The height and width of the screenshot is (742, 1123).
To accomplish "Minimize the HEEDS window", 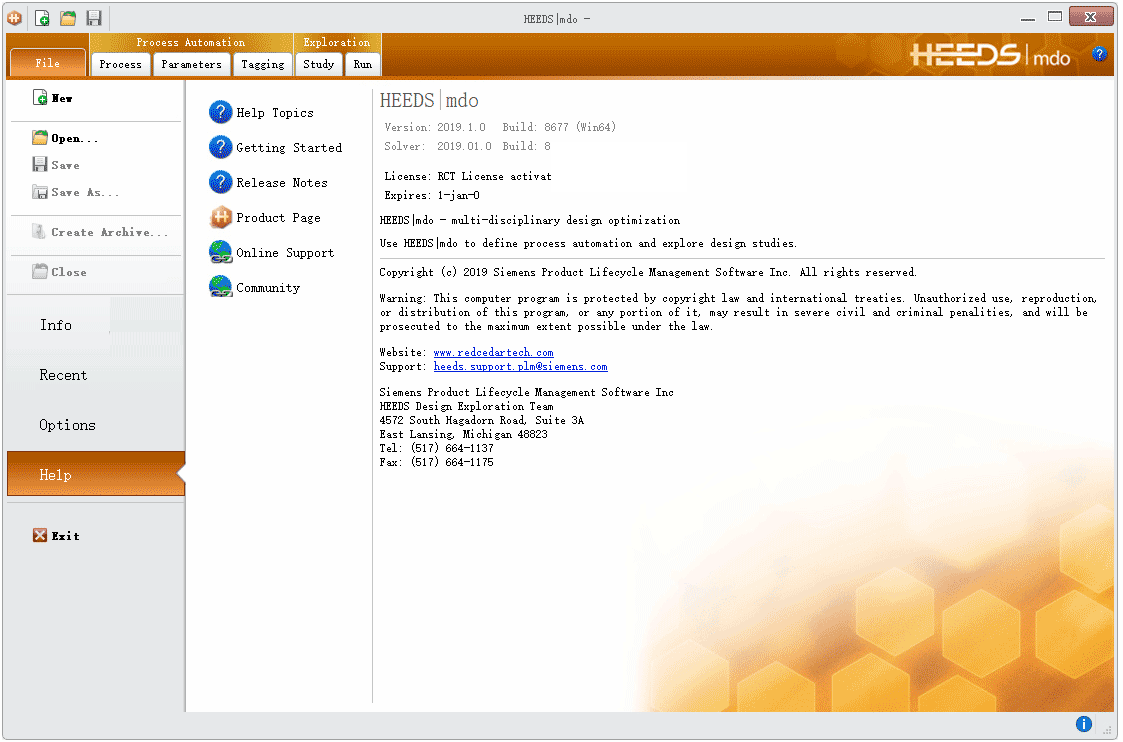I will [x=1028, y=17].
